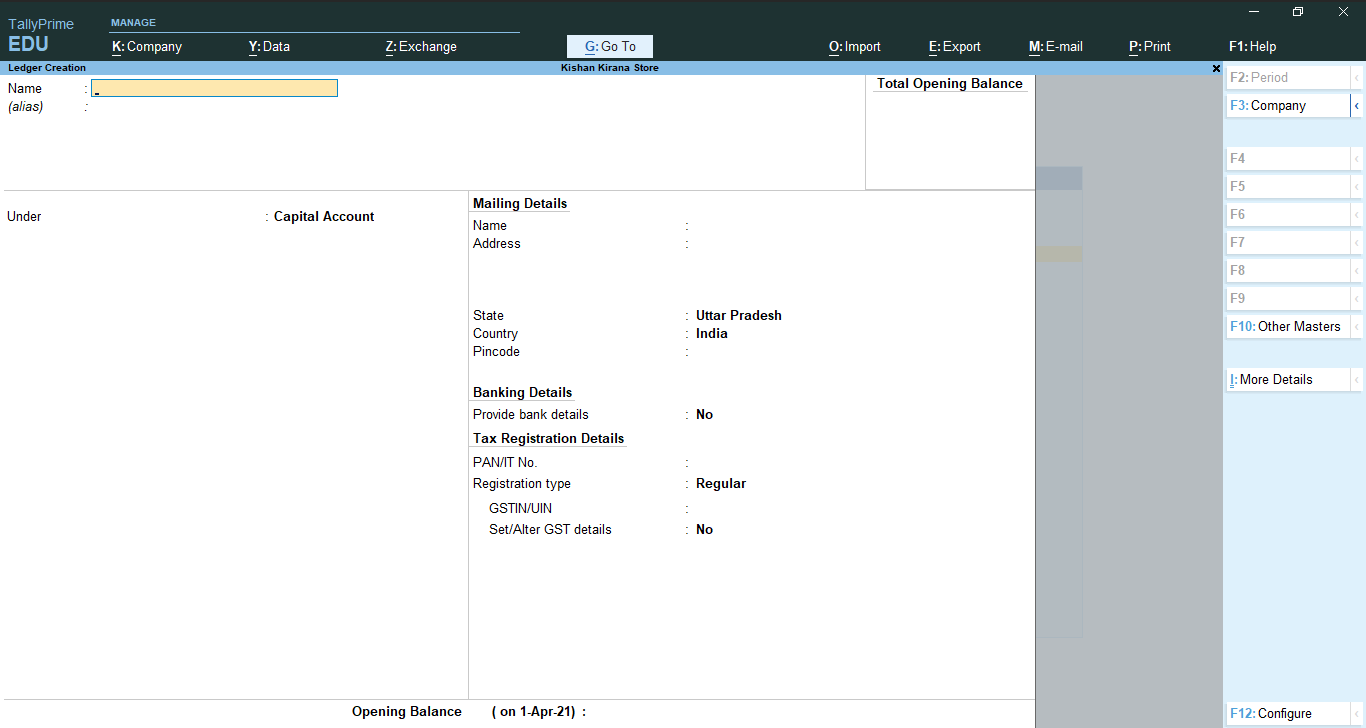Image resolution: width=1366 pixels, height=728 pixels.
Task: Click the Address field
Action: tap(860, 244)
